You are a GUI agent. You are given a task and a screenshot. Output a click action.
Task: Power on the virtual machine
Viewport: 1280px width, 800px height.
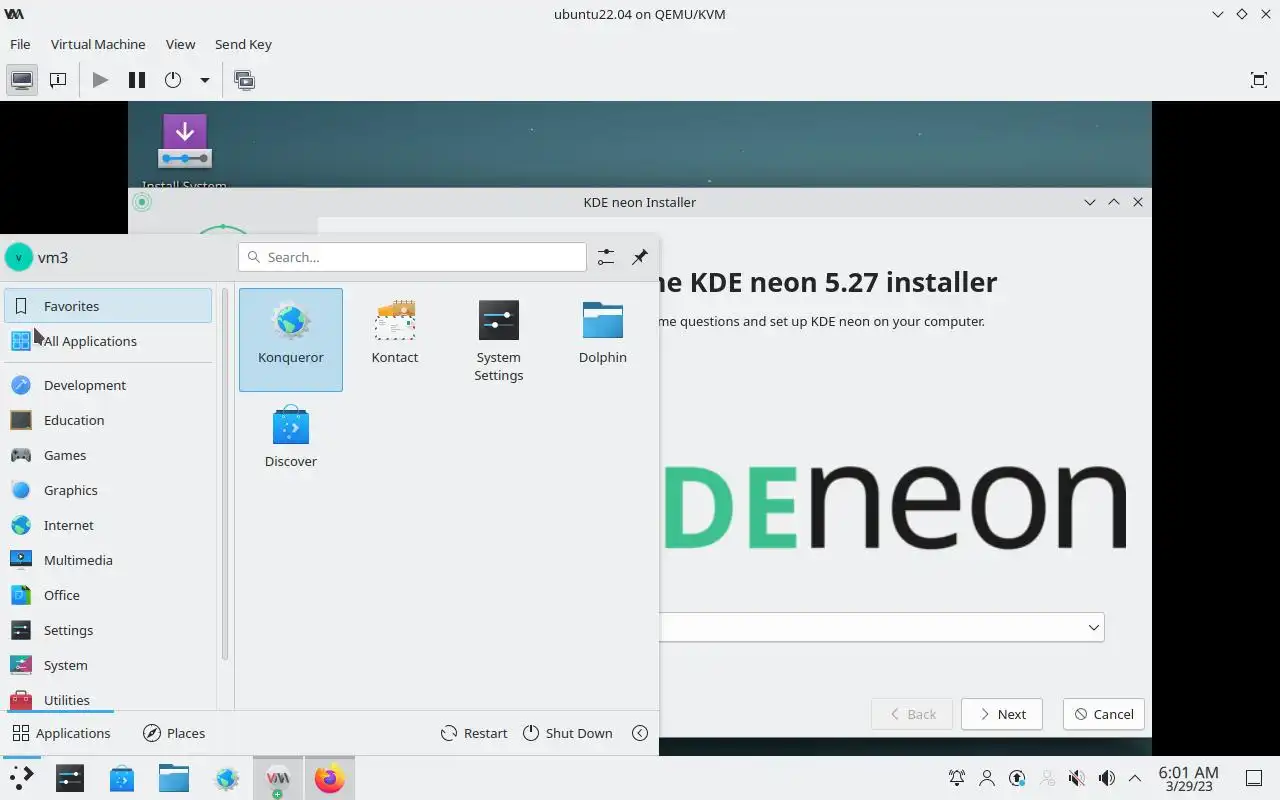coord(100,80)
